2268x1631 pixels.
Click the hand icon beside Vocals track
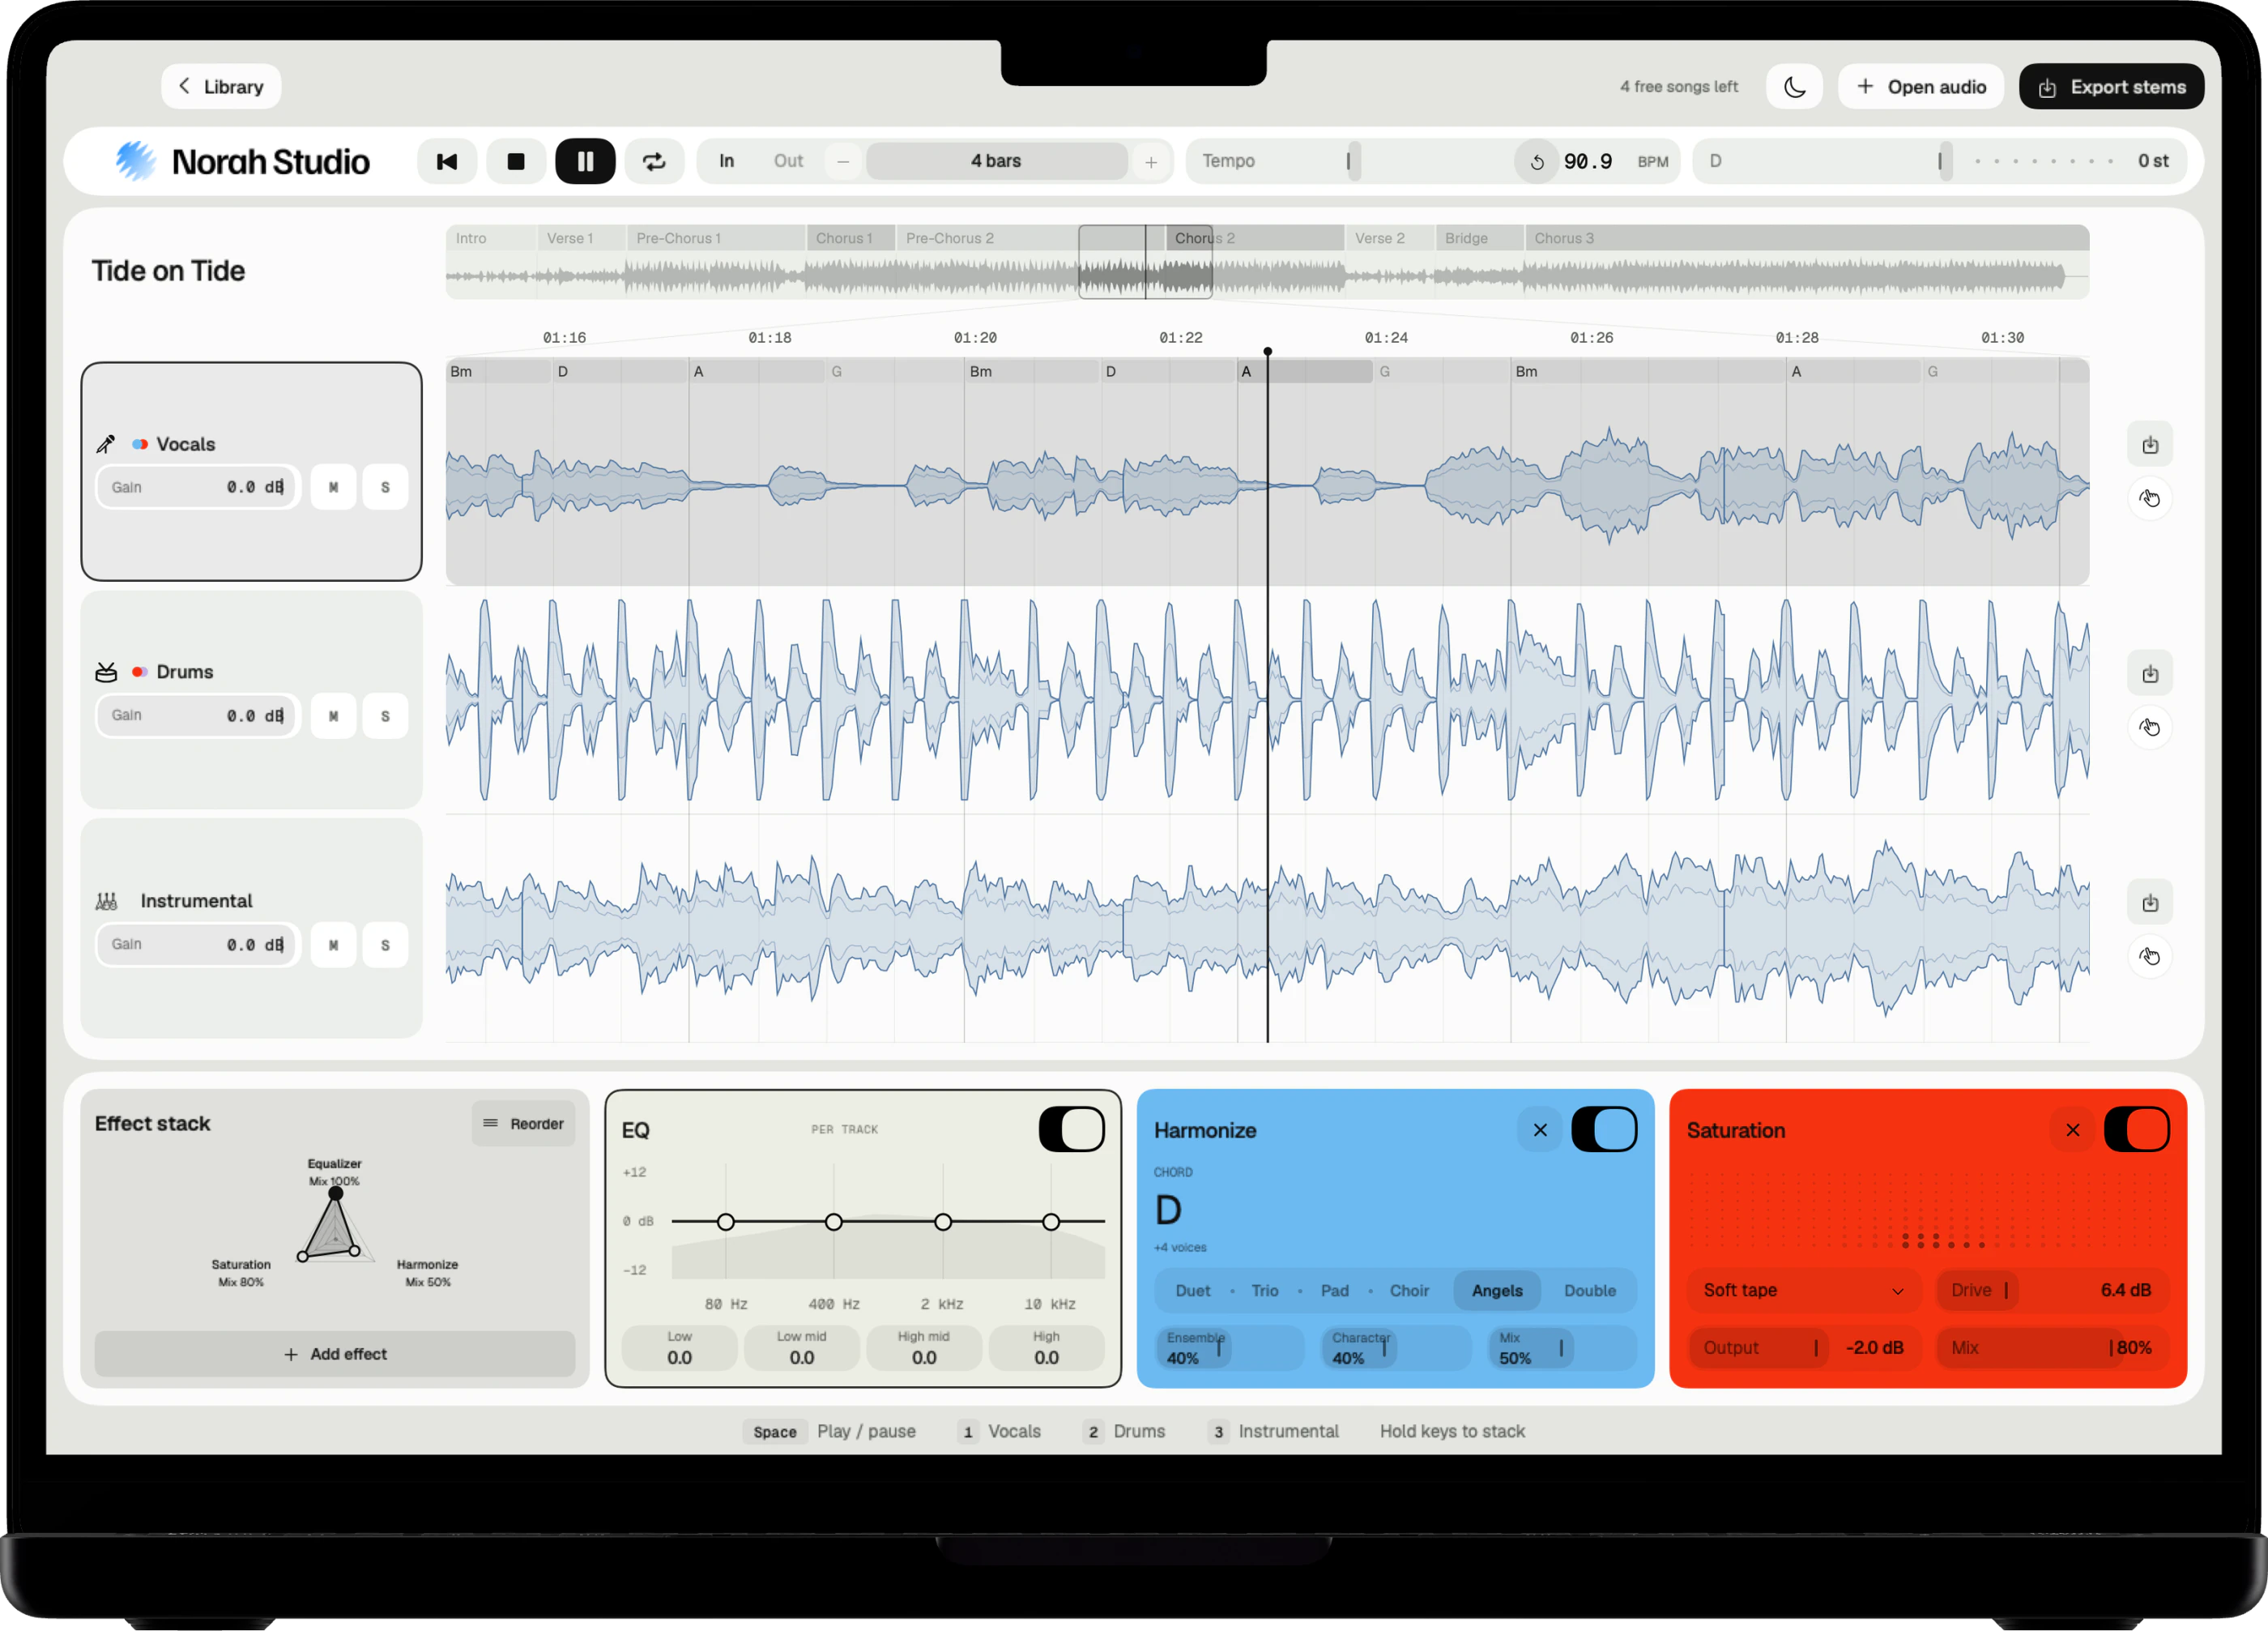[x=2150, y=498]
